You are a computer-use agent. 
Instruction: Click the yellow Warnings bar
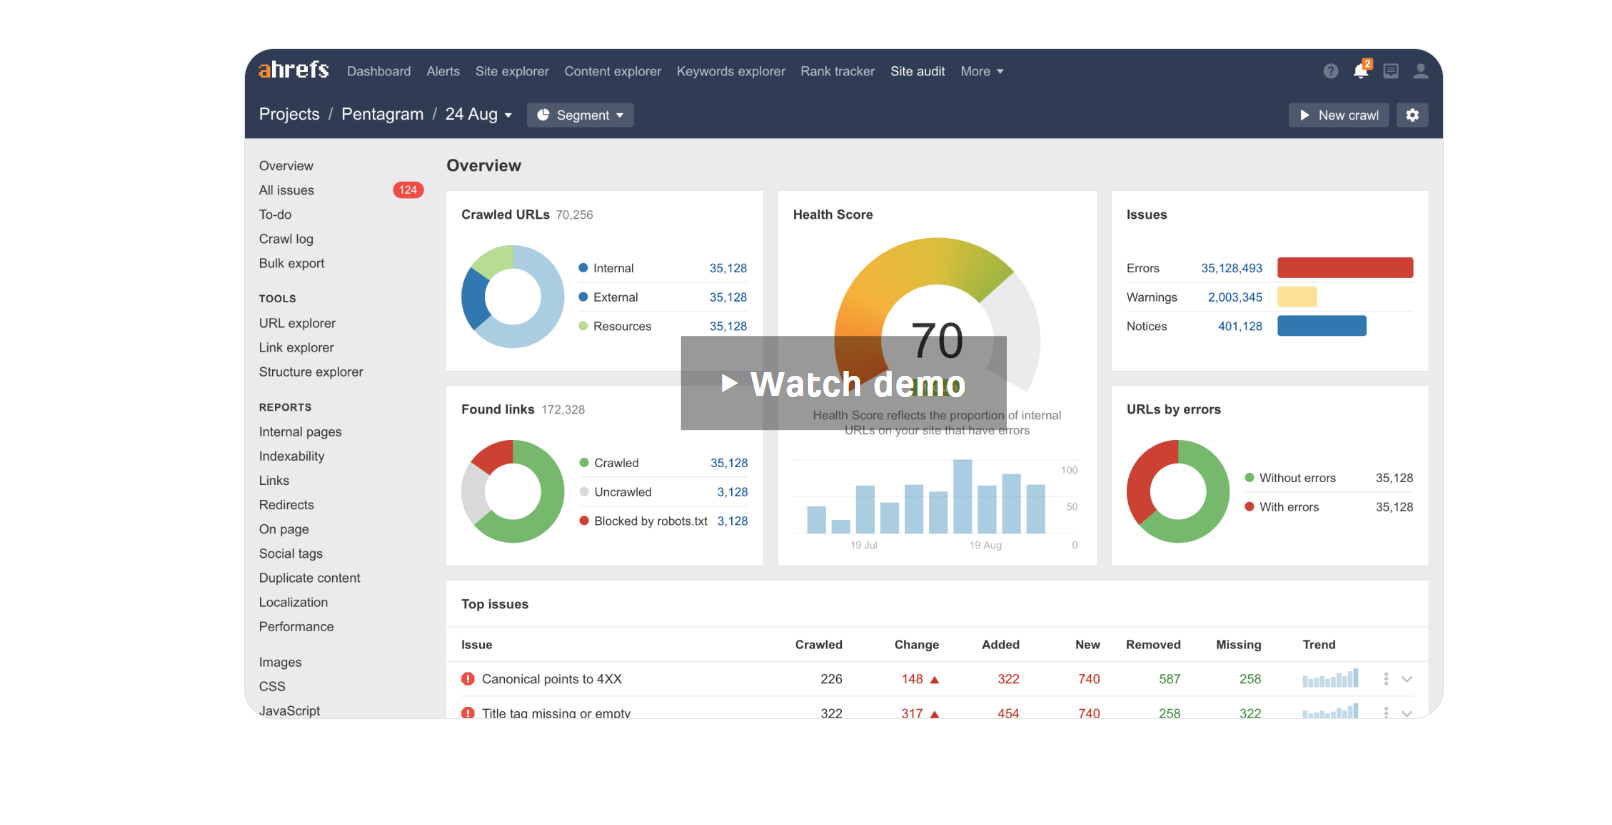1297,297
